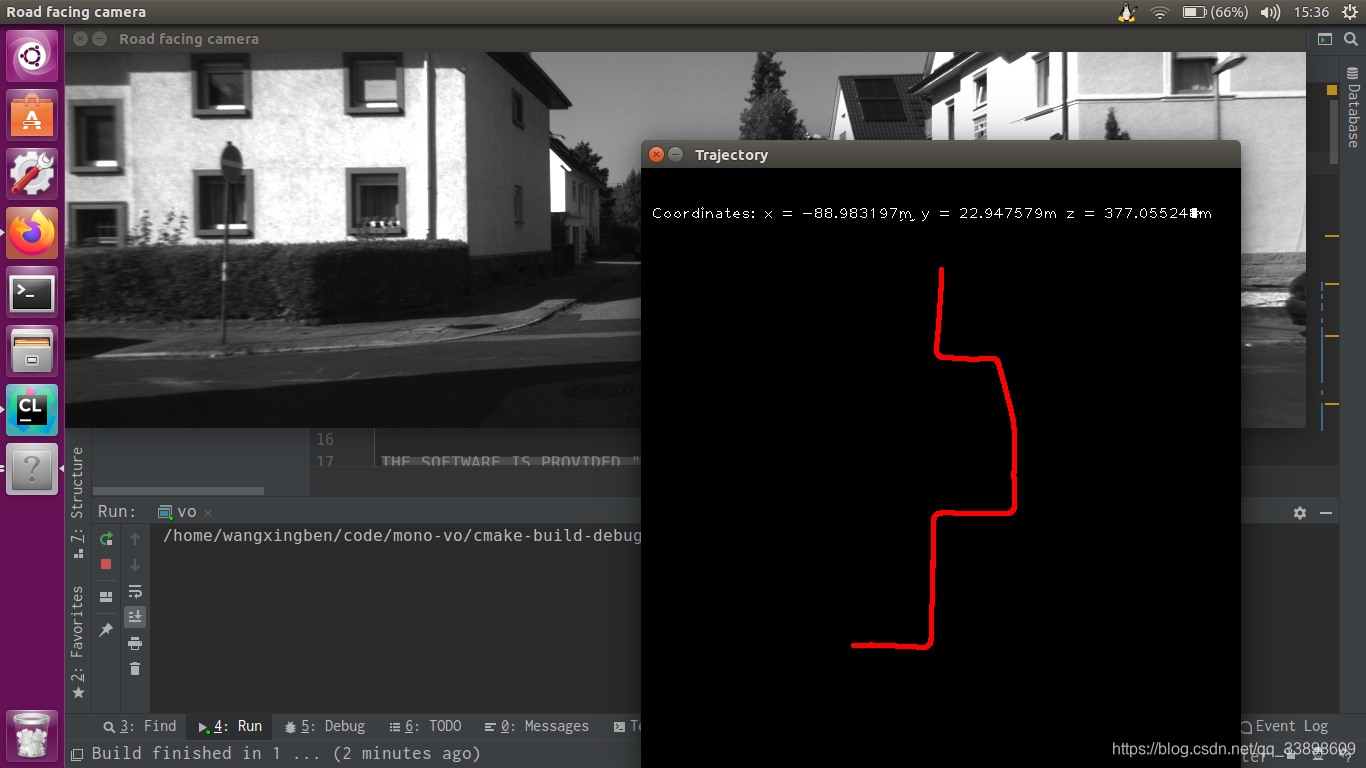This screenshot has height=768, width=1366.
Task: Open the clock showing 15:36
Action: (1311, 12)
